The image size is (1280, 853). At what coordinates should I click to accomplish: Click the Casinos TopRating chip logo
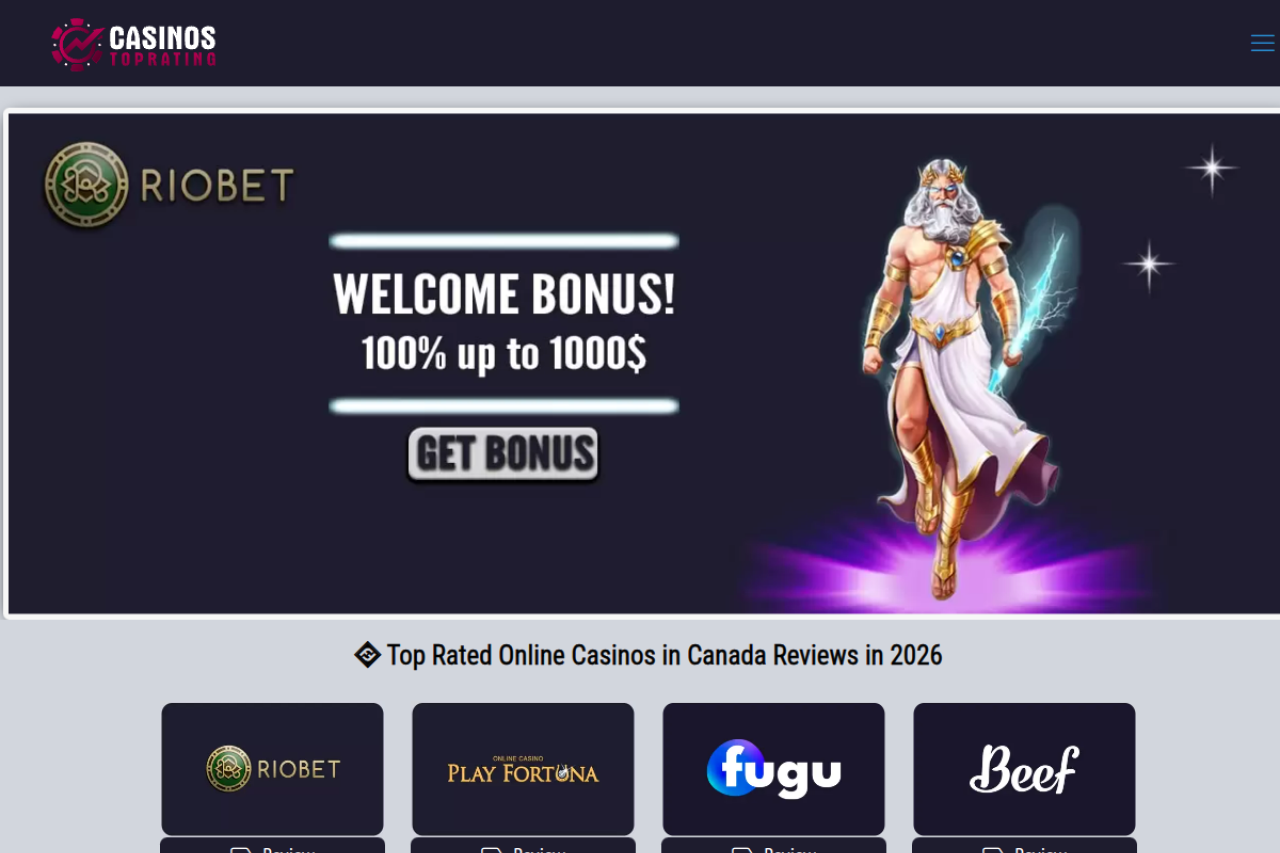point(77,44)
